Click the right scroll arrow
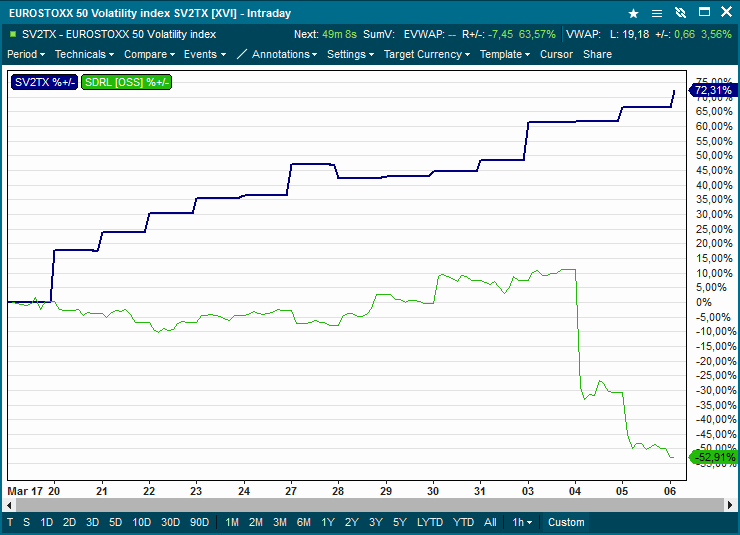 click(730, 505)
